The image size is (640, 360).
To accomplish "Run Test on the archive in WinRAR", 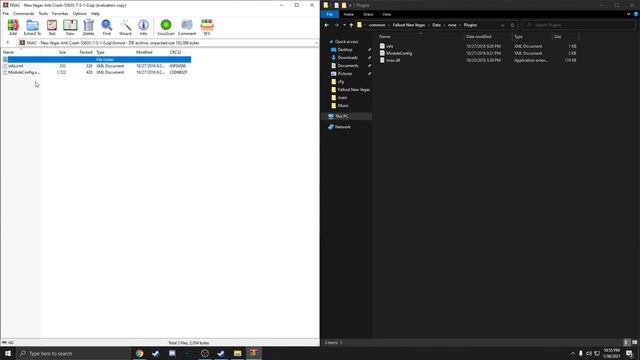I will click(52, 27).
